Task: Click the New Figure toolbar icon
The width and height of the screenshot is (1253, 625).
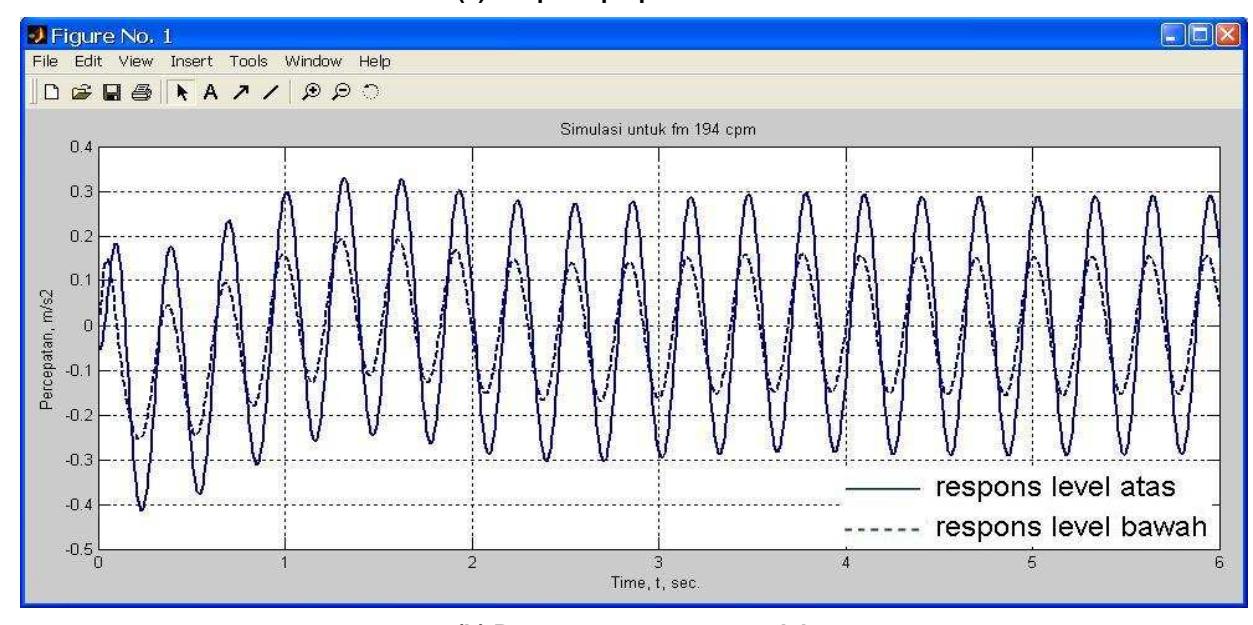Action: [51, 91]
